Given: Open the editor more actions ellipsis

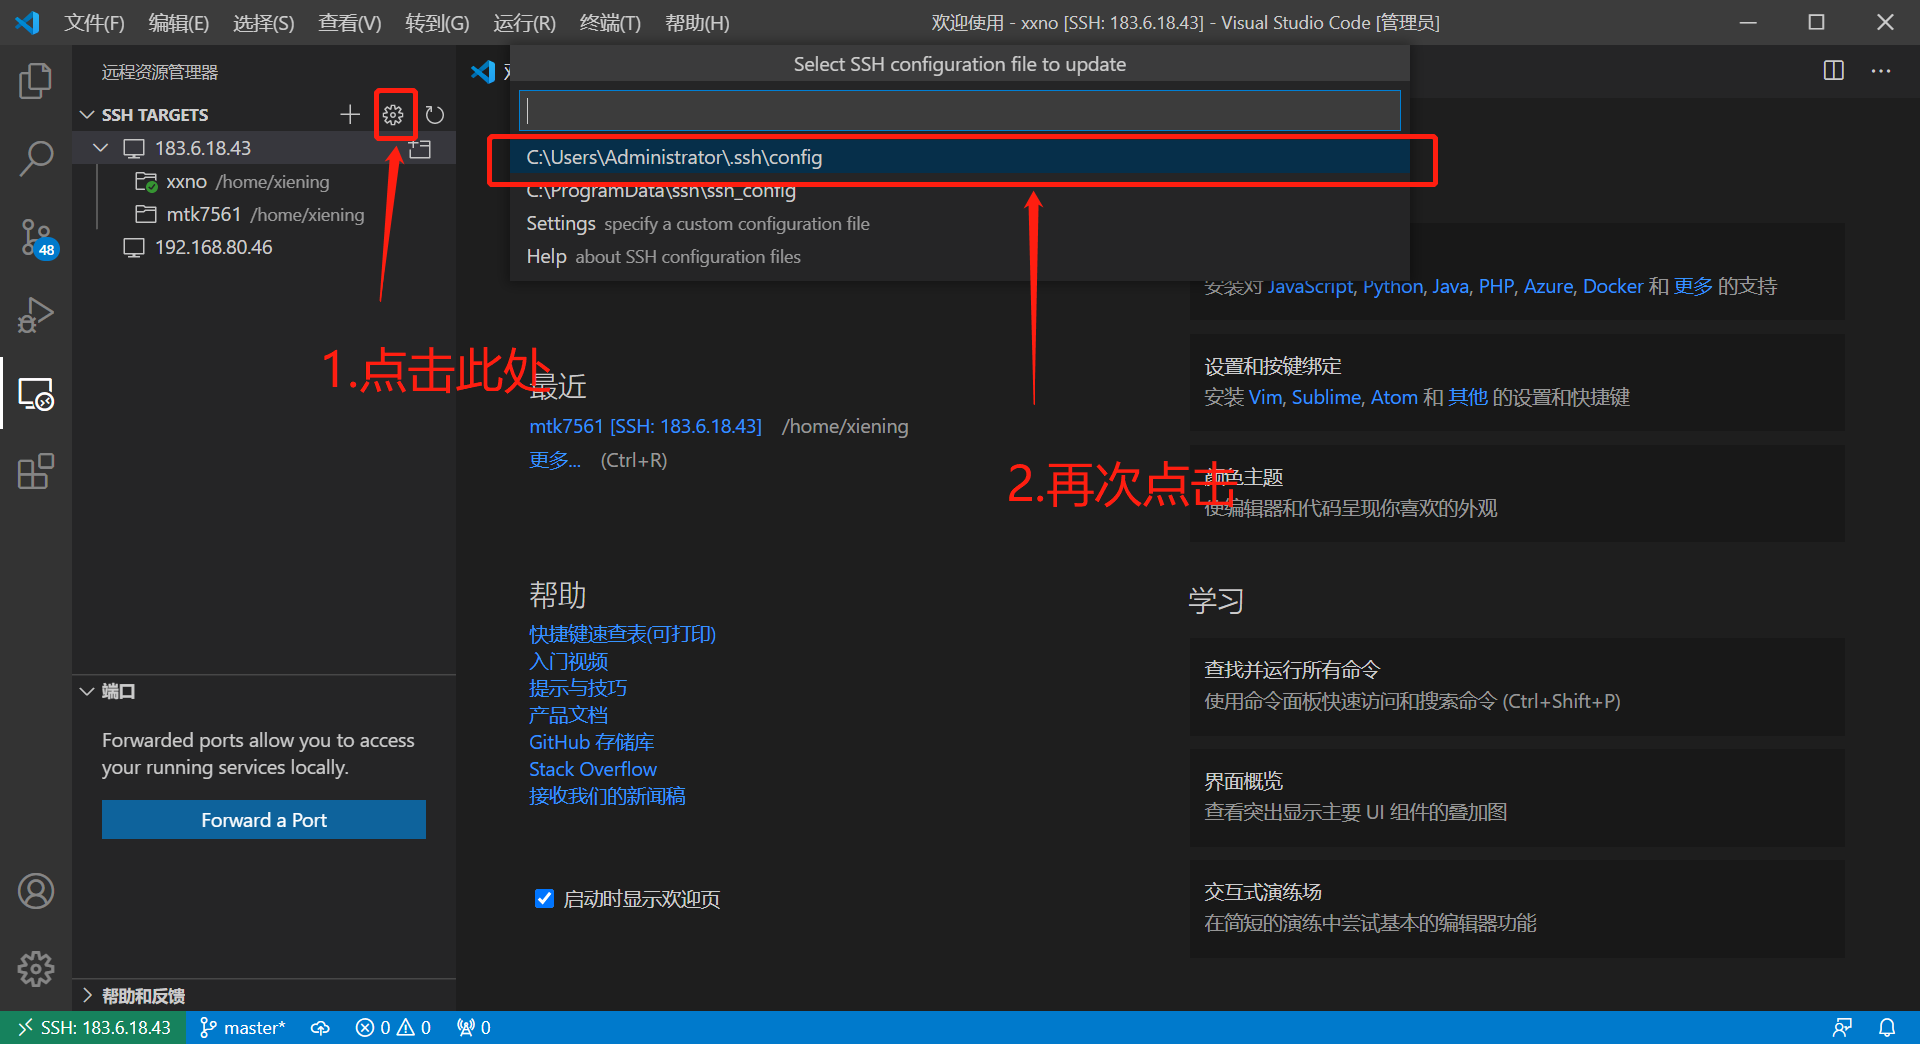Looking at the screenshot, I should pyautogui.click(x=1881, y=71).
